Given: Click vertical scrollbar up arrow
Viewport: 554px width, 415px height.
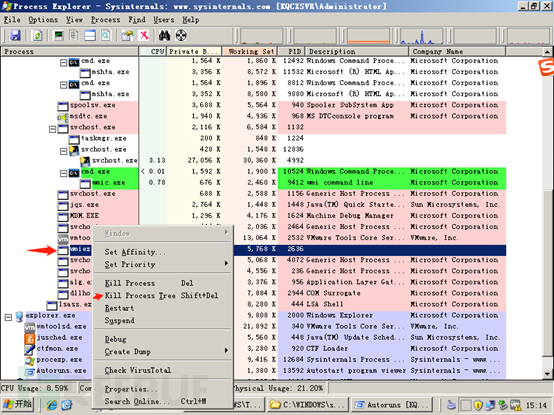Looking at the screenshot, I should 547,52.
